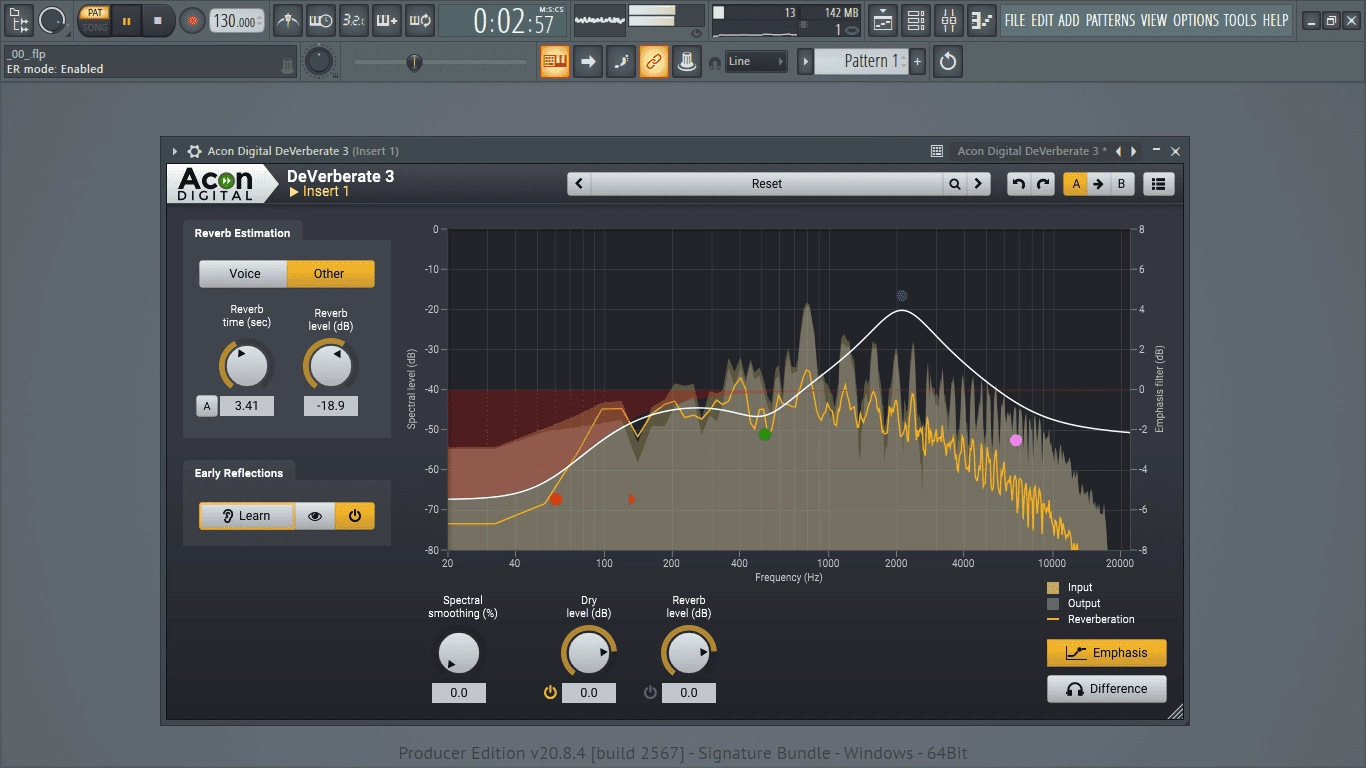The height and width of the screenshot is (768, 1366).
Task: Toggle early reflections power button
Action: 355,516
